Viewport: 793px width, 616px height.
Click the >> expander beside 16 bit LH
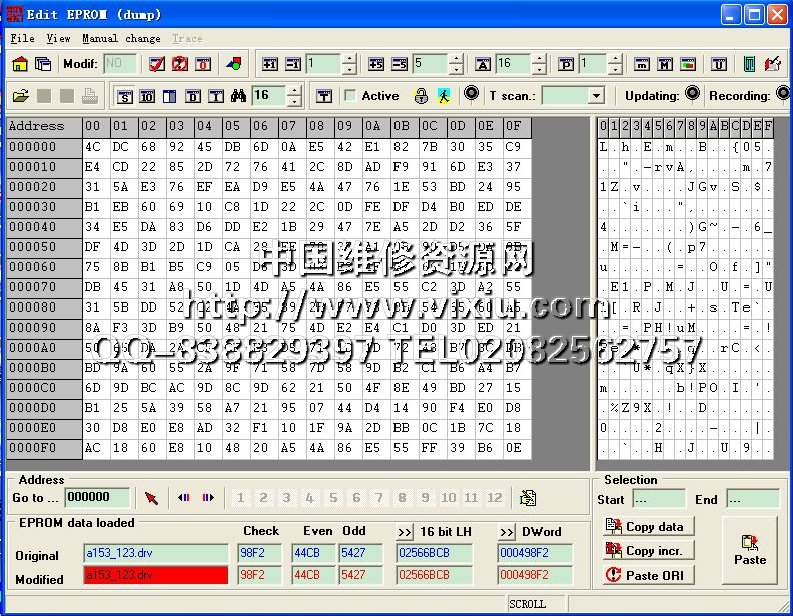click(x=405, y=532)
